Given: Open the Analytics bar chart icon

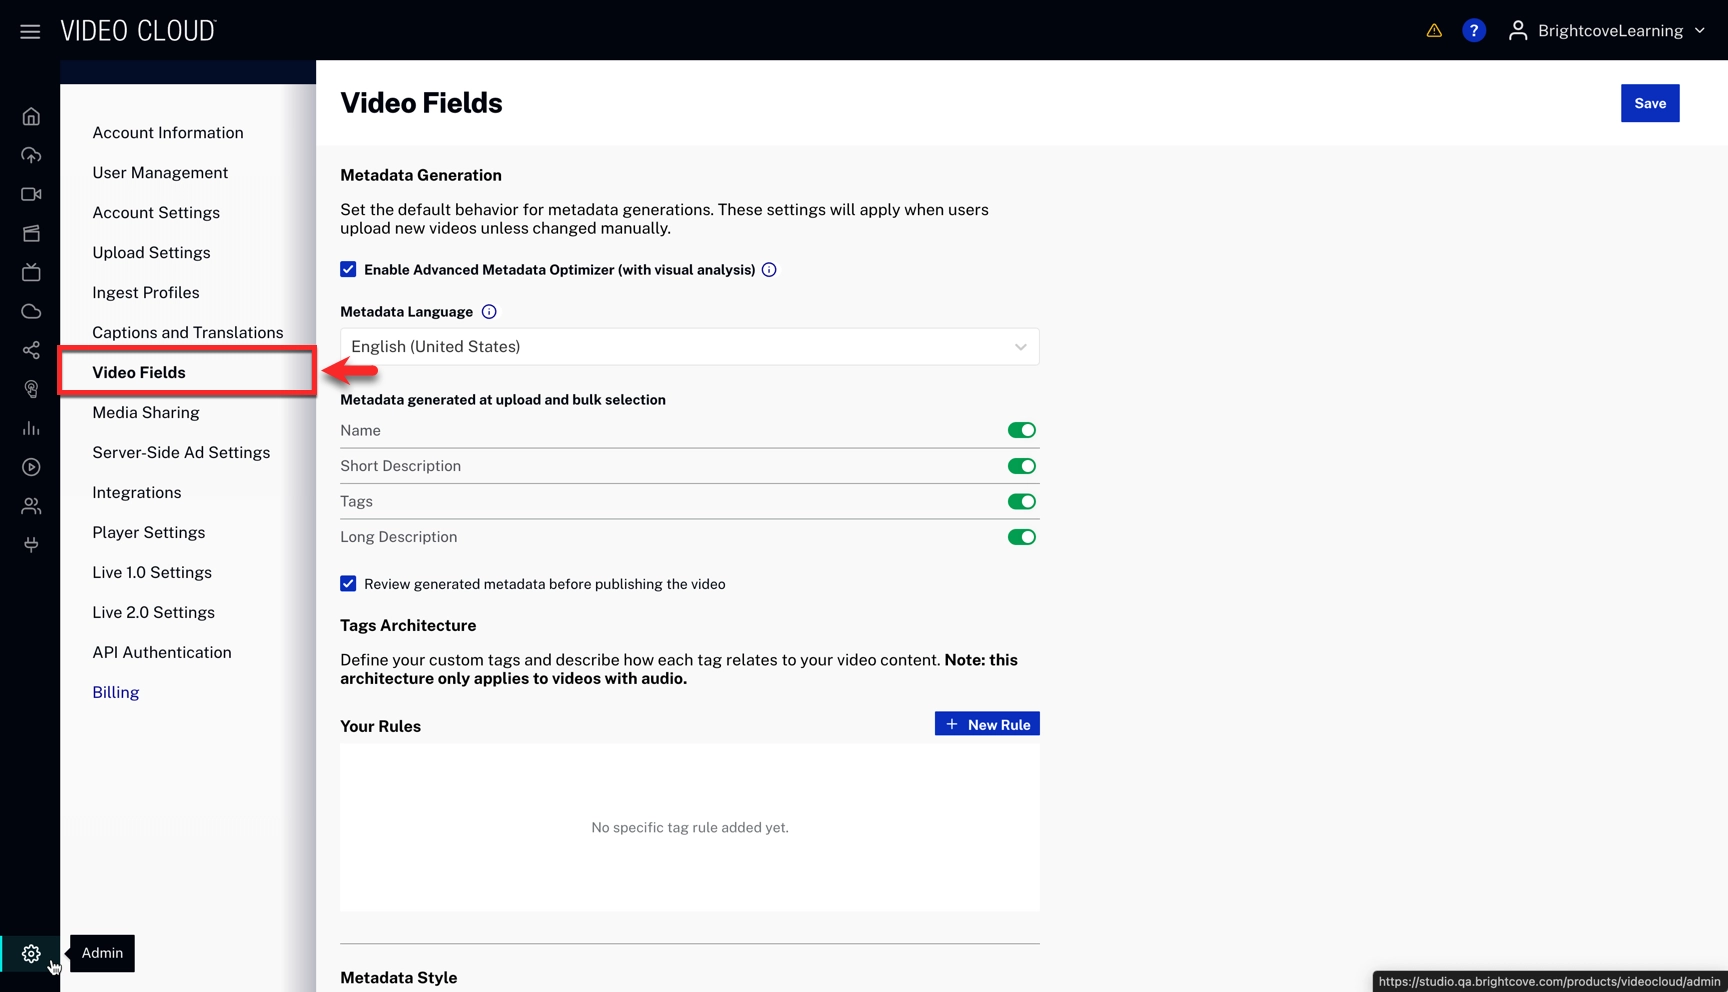Looking at the screenshot, I should coord(31,428).
